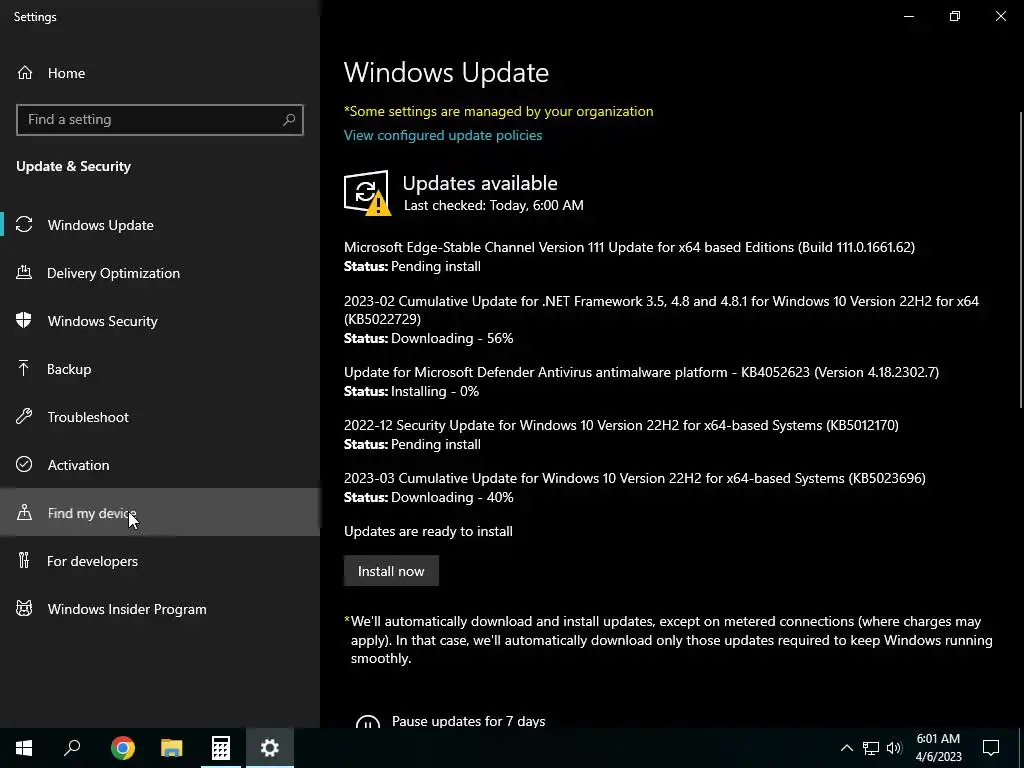Launch Google Chrome from taskbar
Screen dimensions: 1024x768
(123, 748)
